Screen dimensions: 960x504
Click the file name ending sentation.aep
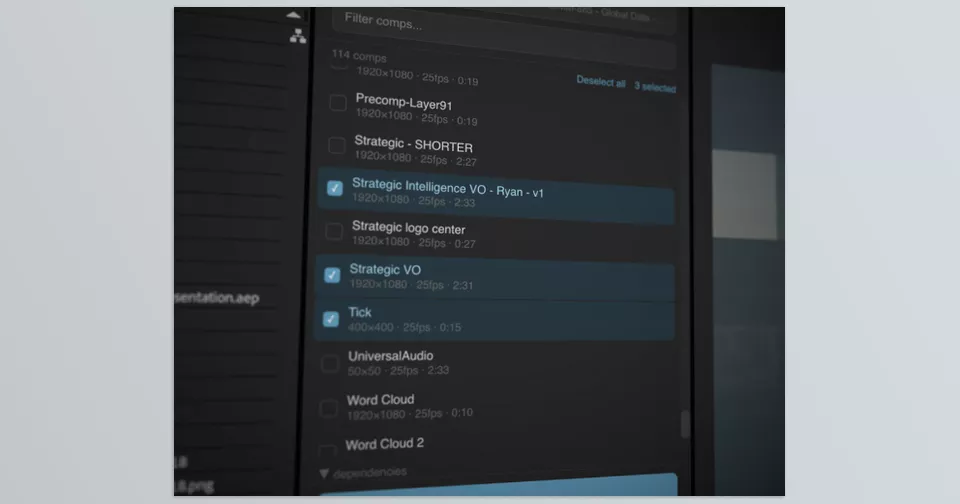pyautogui.click(x=217, y=298)
